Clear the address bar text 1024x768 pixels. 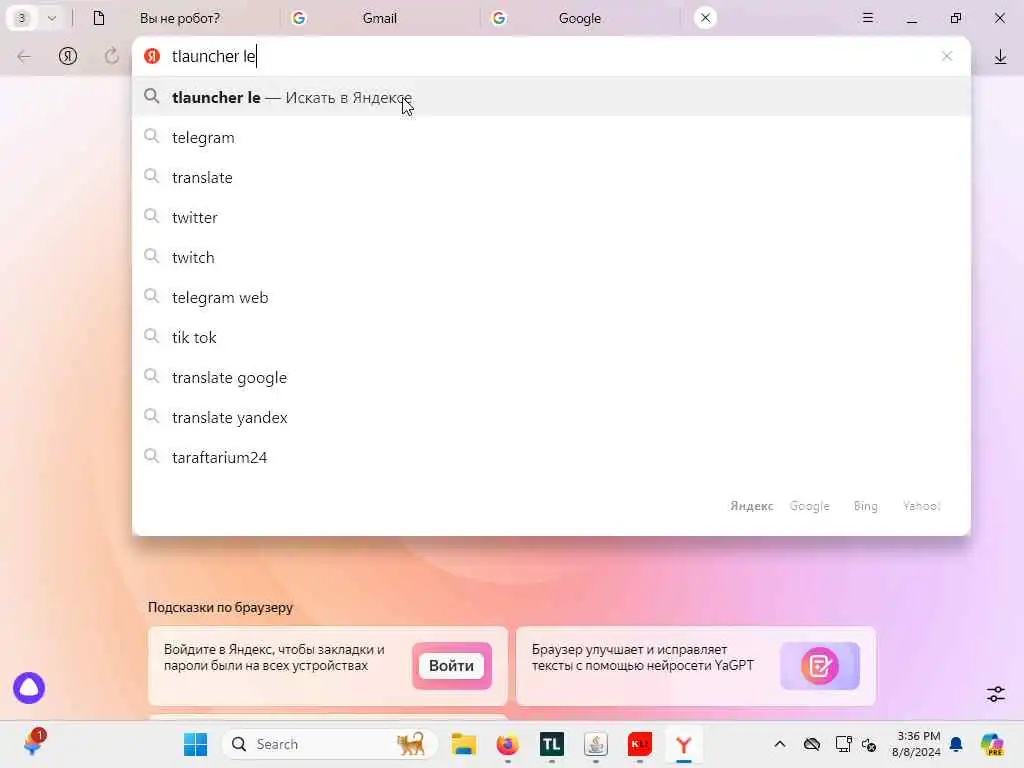(x=947, y=56)
